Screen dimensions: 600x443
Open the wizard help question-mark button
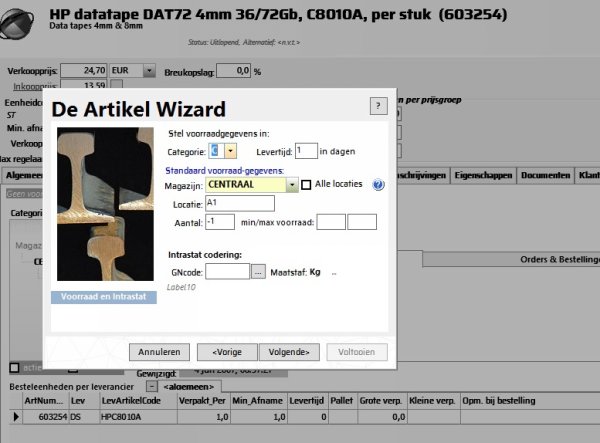coord(378,106)
